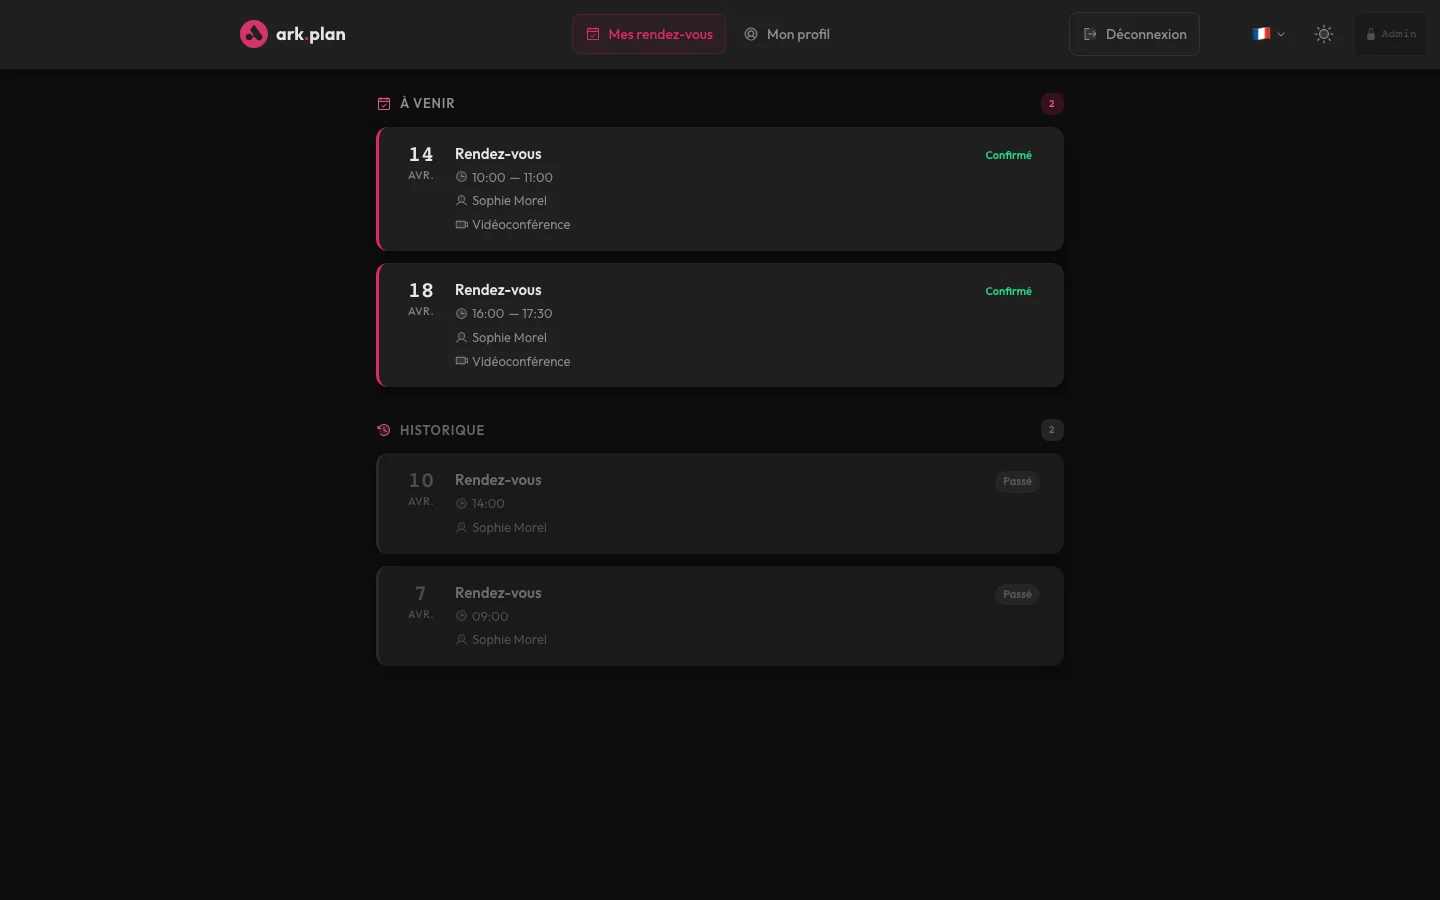Switch to the Mes rendez-vous tab
This screenshot has height=900, width=1440.
point(648,33)
